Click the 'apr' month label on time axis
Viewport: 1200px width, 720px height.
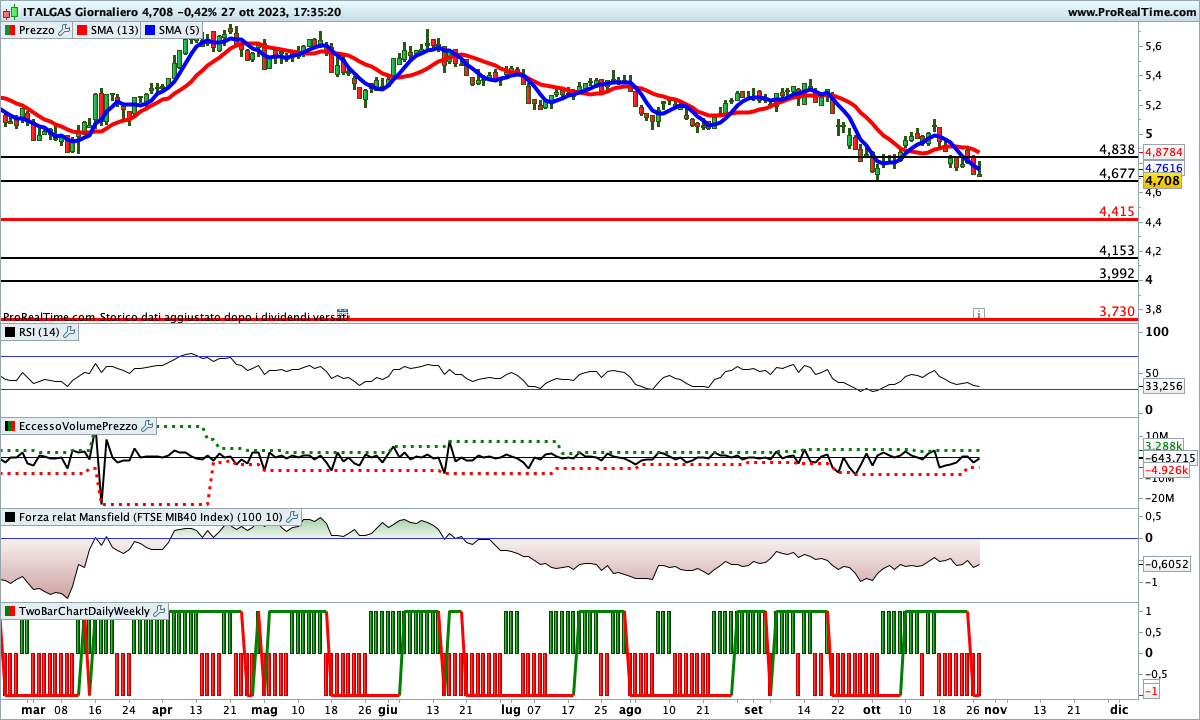(162, 708)
